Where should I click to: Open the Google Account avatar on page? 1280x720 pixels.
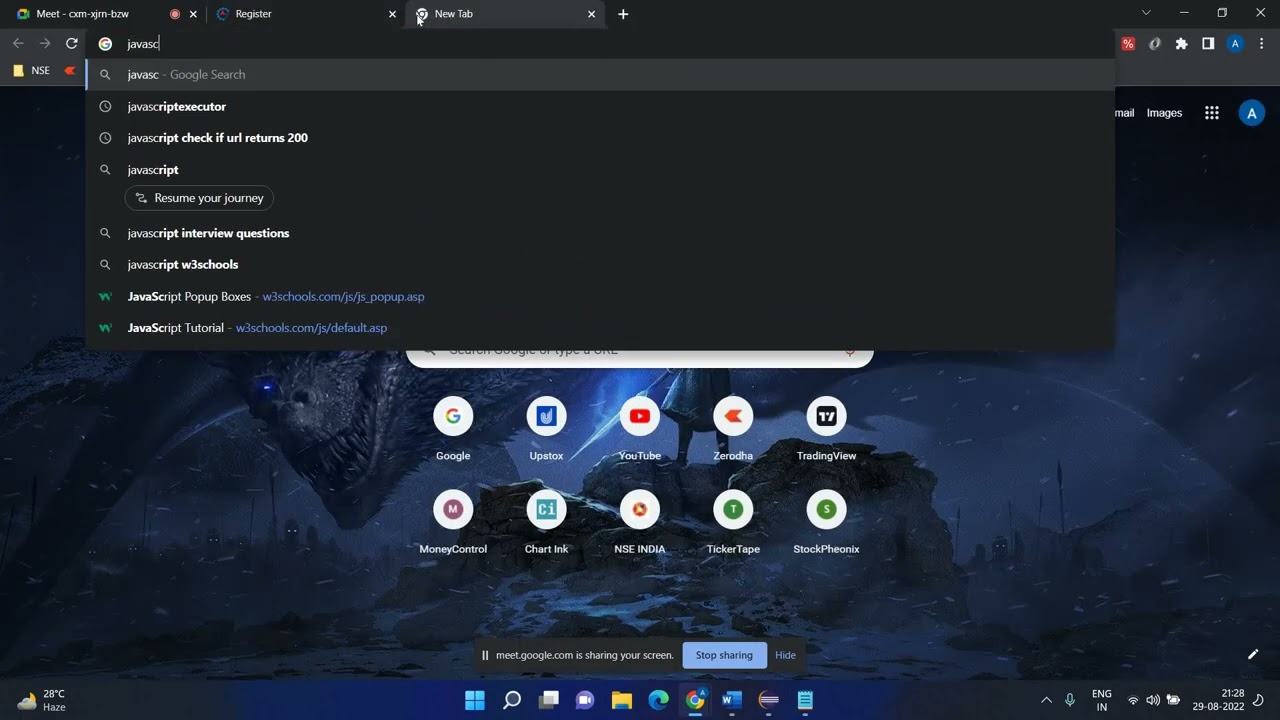click(1251, 113)
